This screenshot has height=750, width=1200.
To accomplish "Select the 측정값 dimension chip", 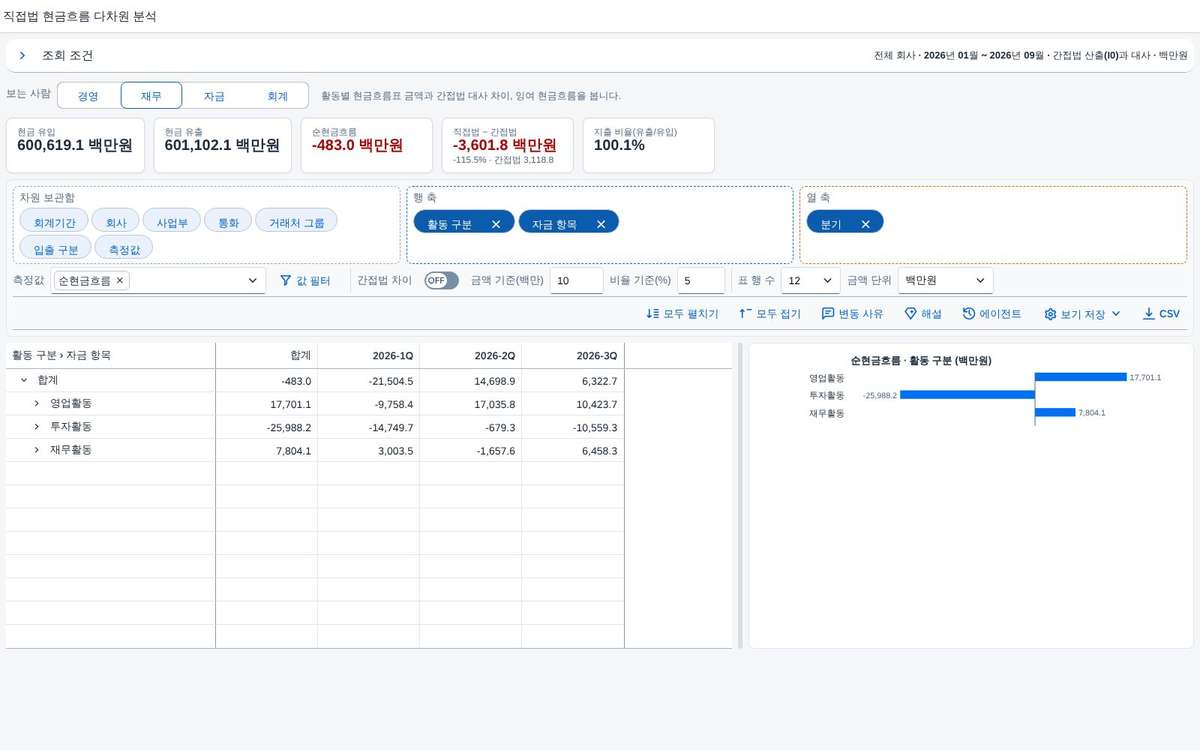I will tap(124, 248).
